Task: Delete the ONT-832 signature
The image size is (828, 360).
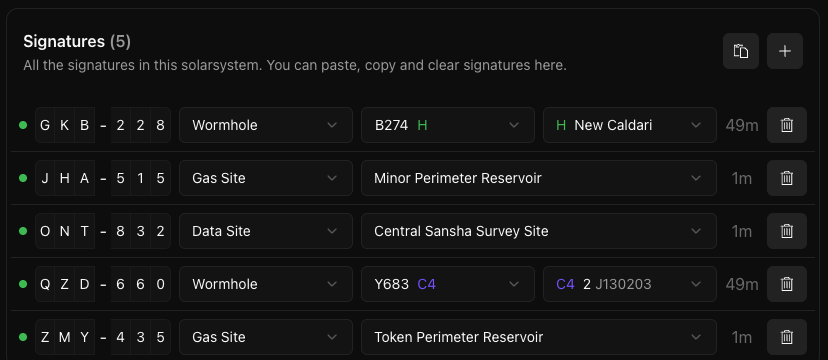Action: (787, 231)
